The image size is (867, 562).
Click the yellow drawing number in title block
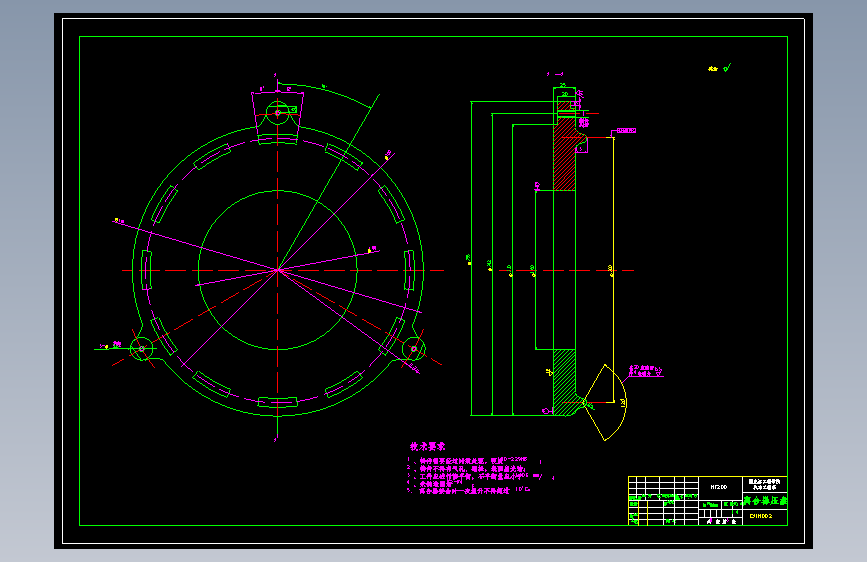761,516
